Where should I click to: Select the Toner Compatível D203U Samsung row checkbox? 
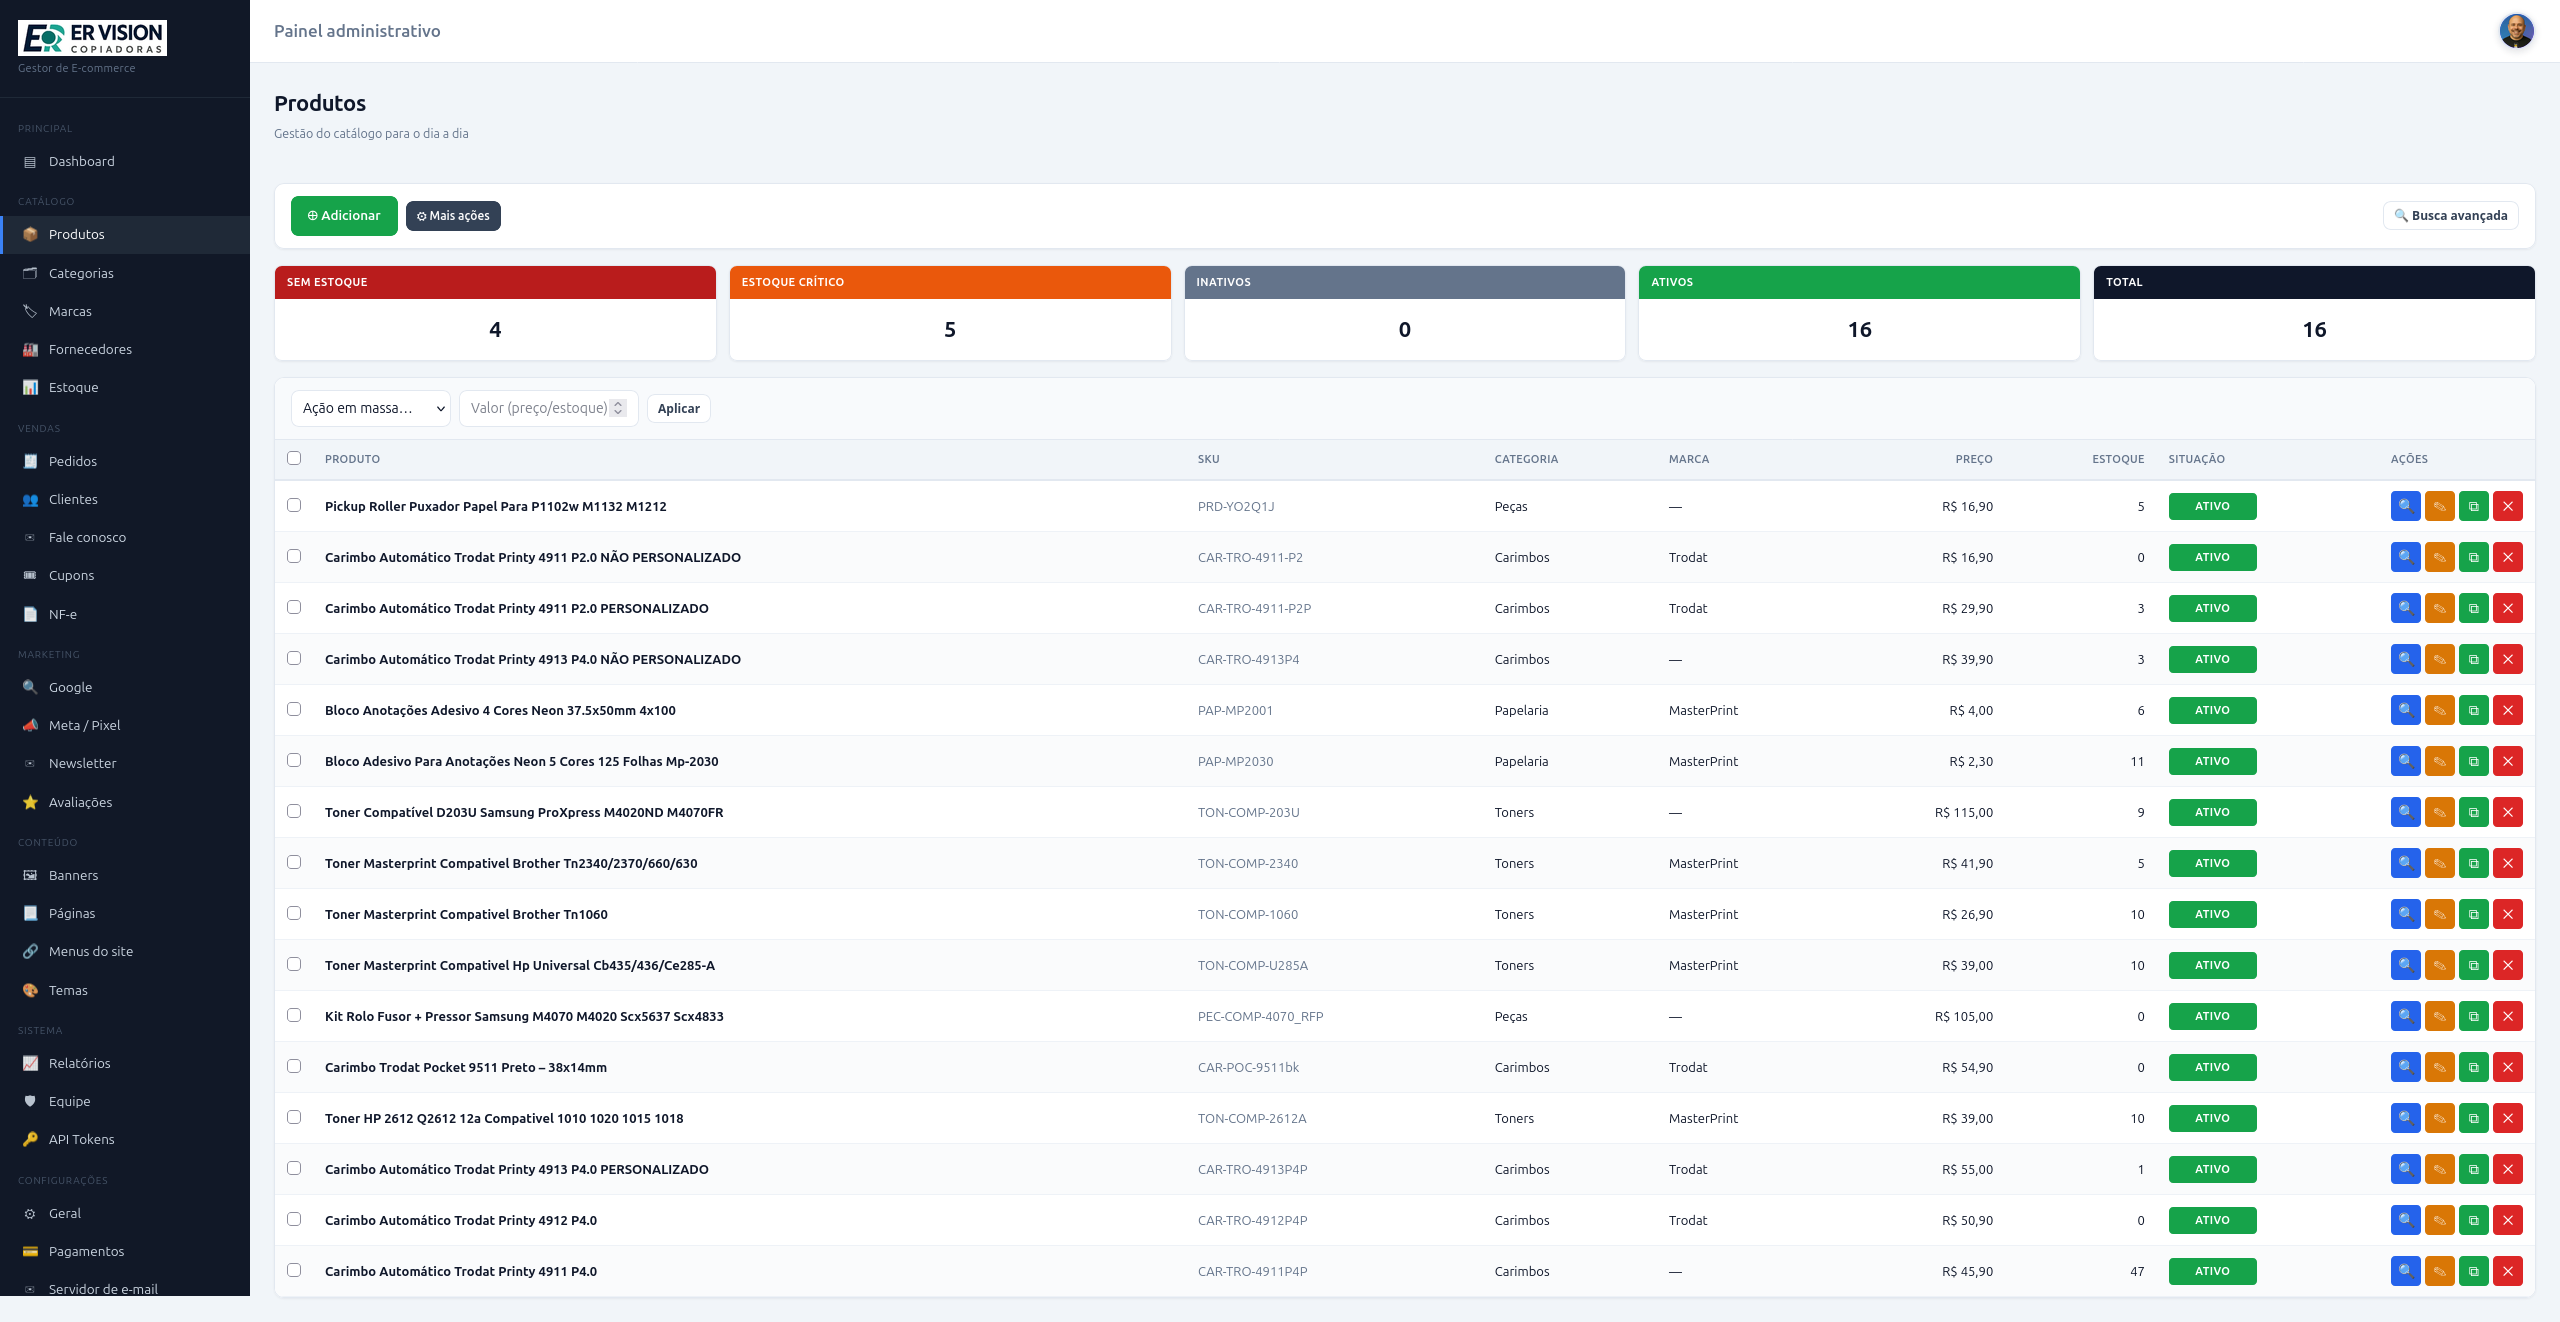[x=294, y=811]
